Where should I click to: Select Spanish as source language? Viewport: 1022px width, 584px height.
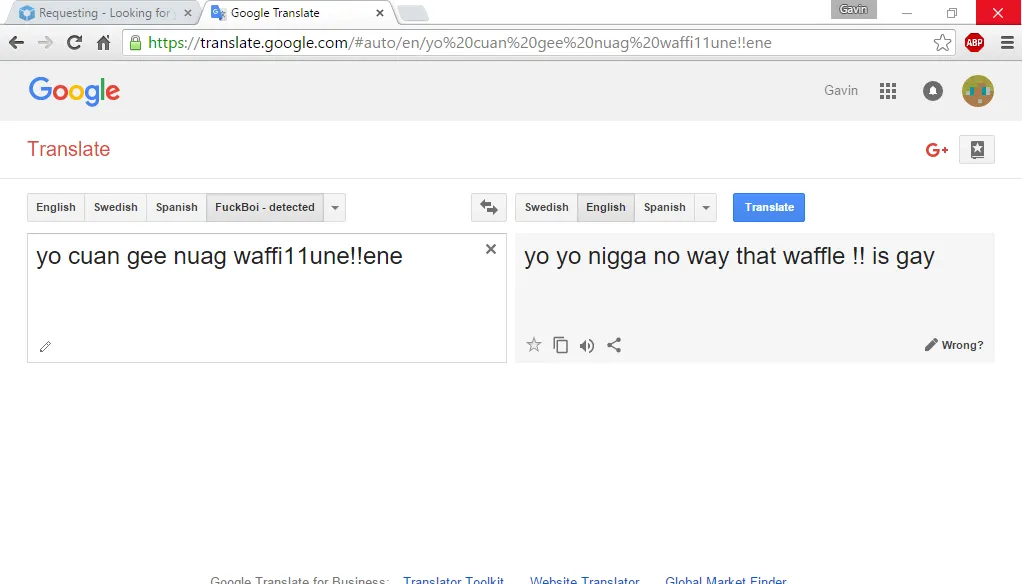point(177,207)
